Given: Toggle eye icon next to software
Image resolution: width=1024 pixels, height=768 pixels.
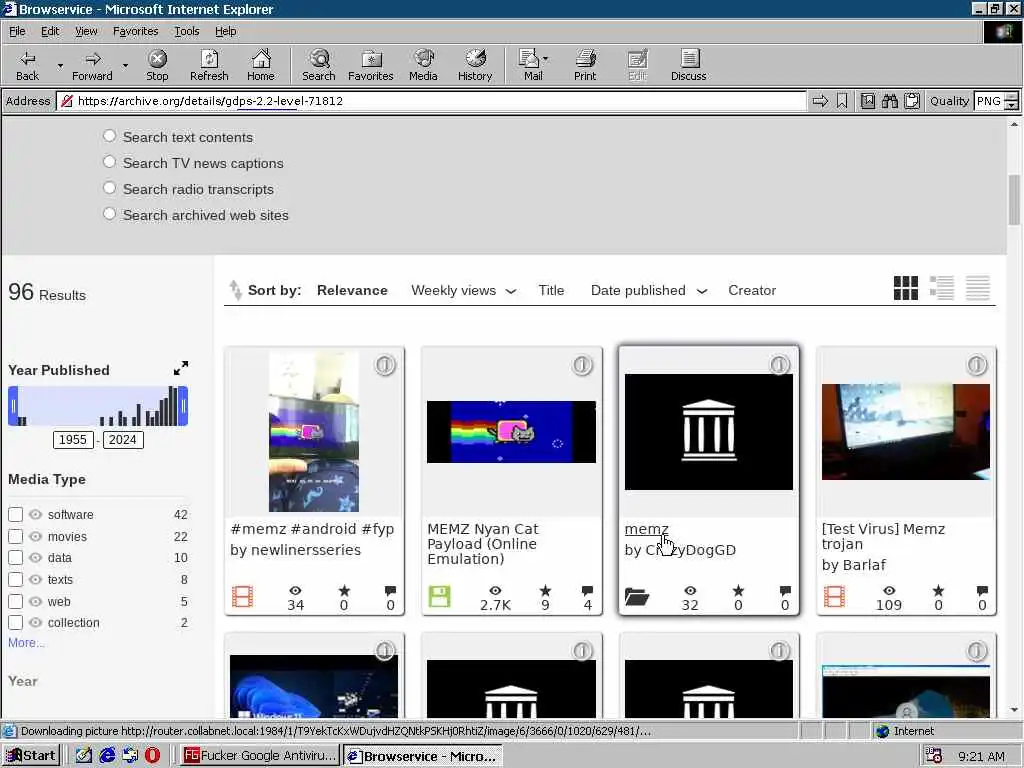Looking at the screenshot, I should (35, 515).
